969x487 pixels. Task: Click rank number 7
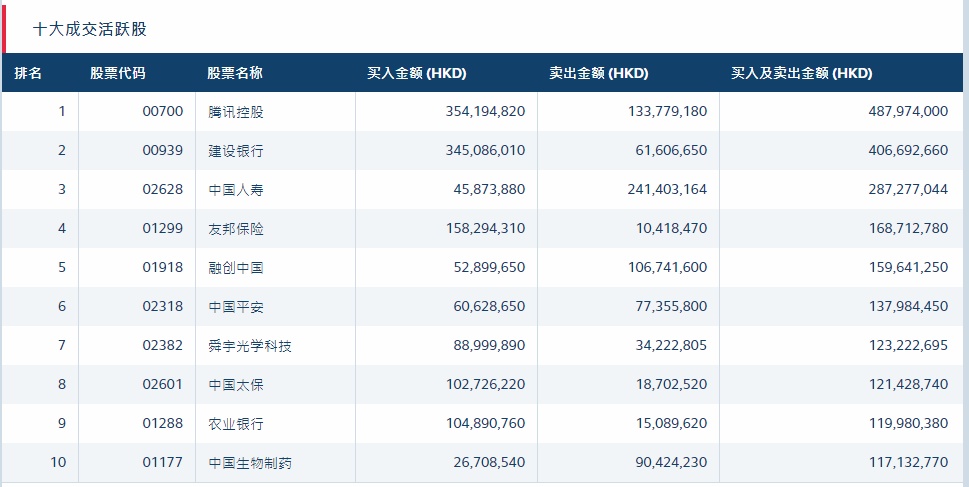click(62, 345)
